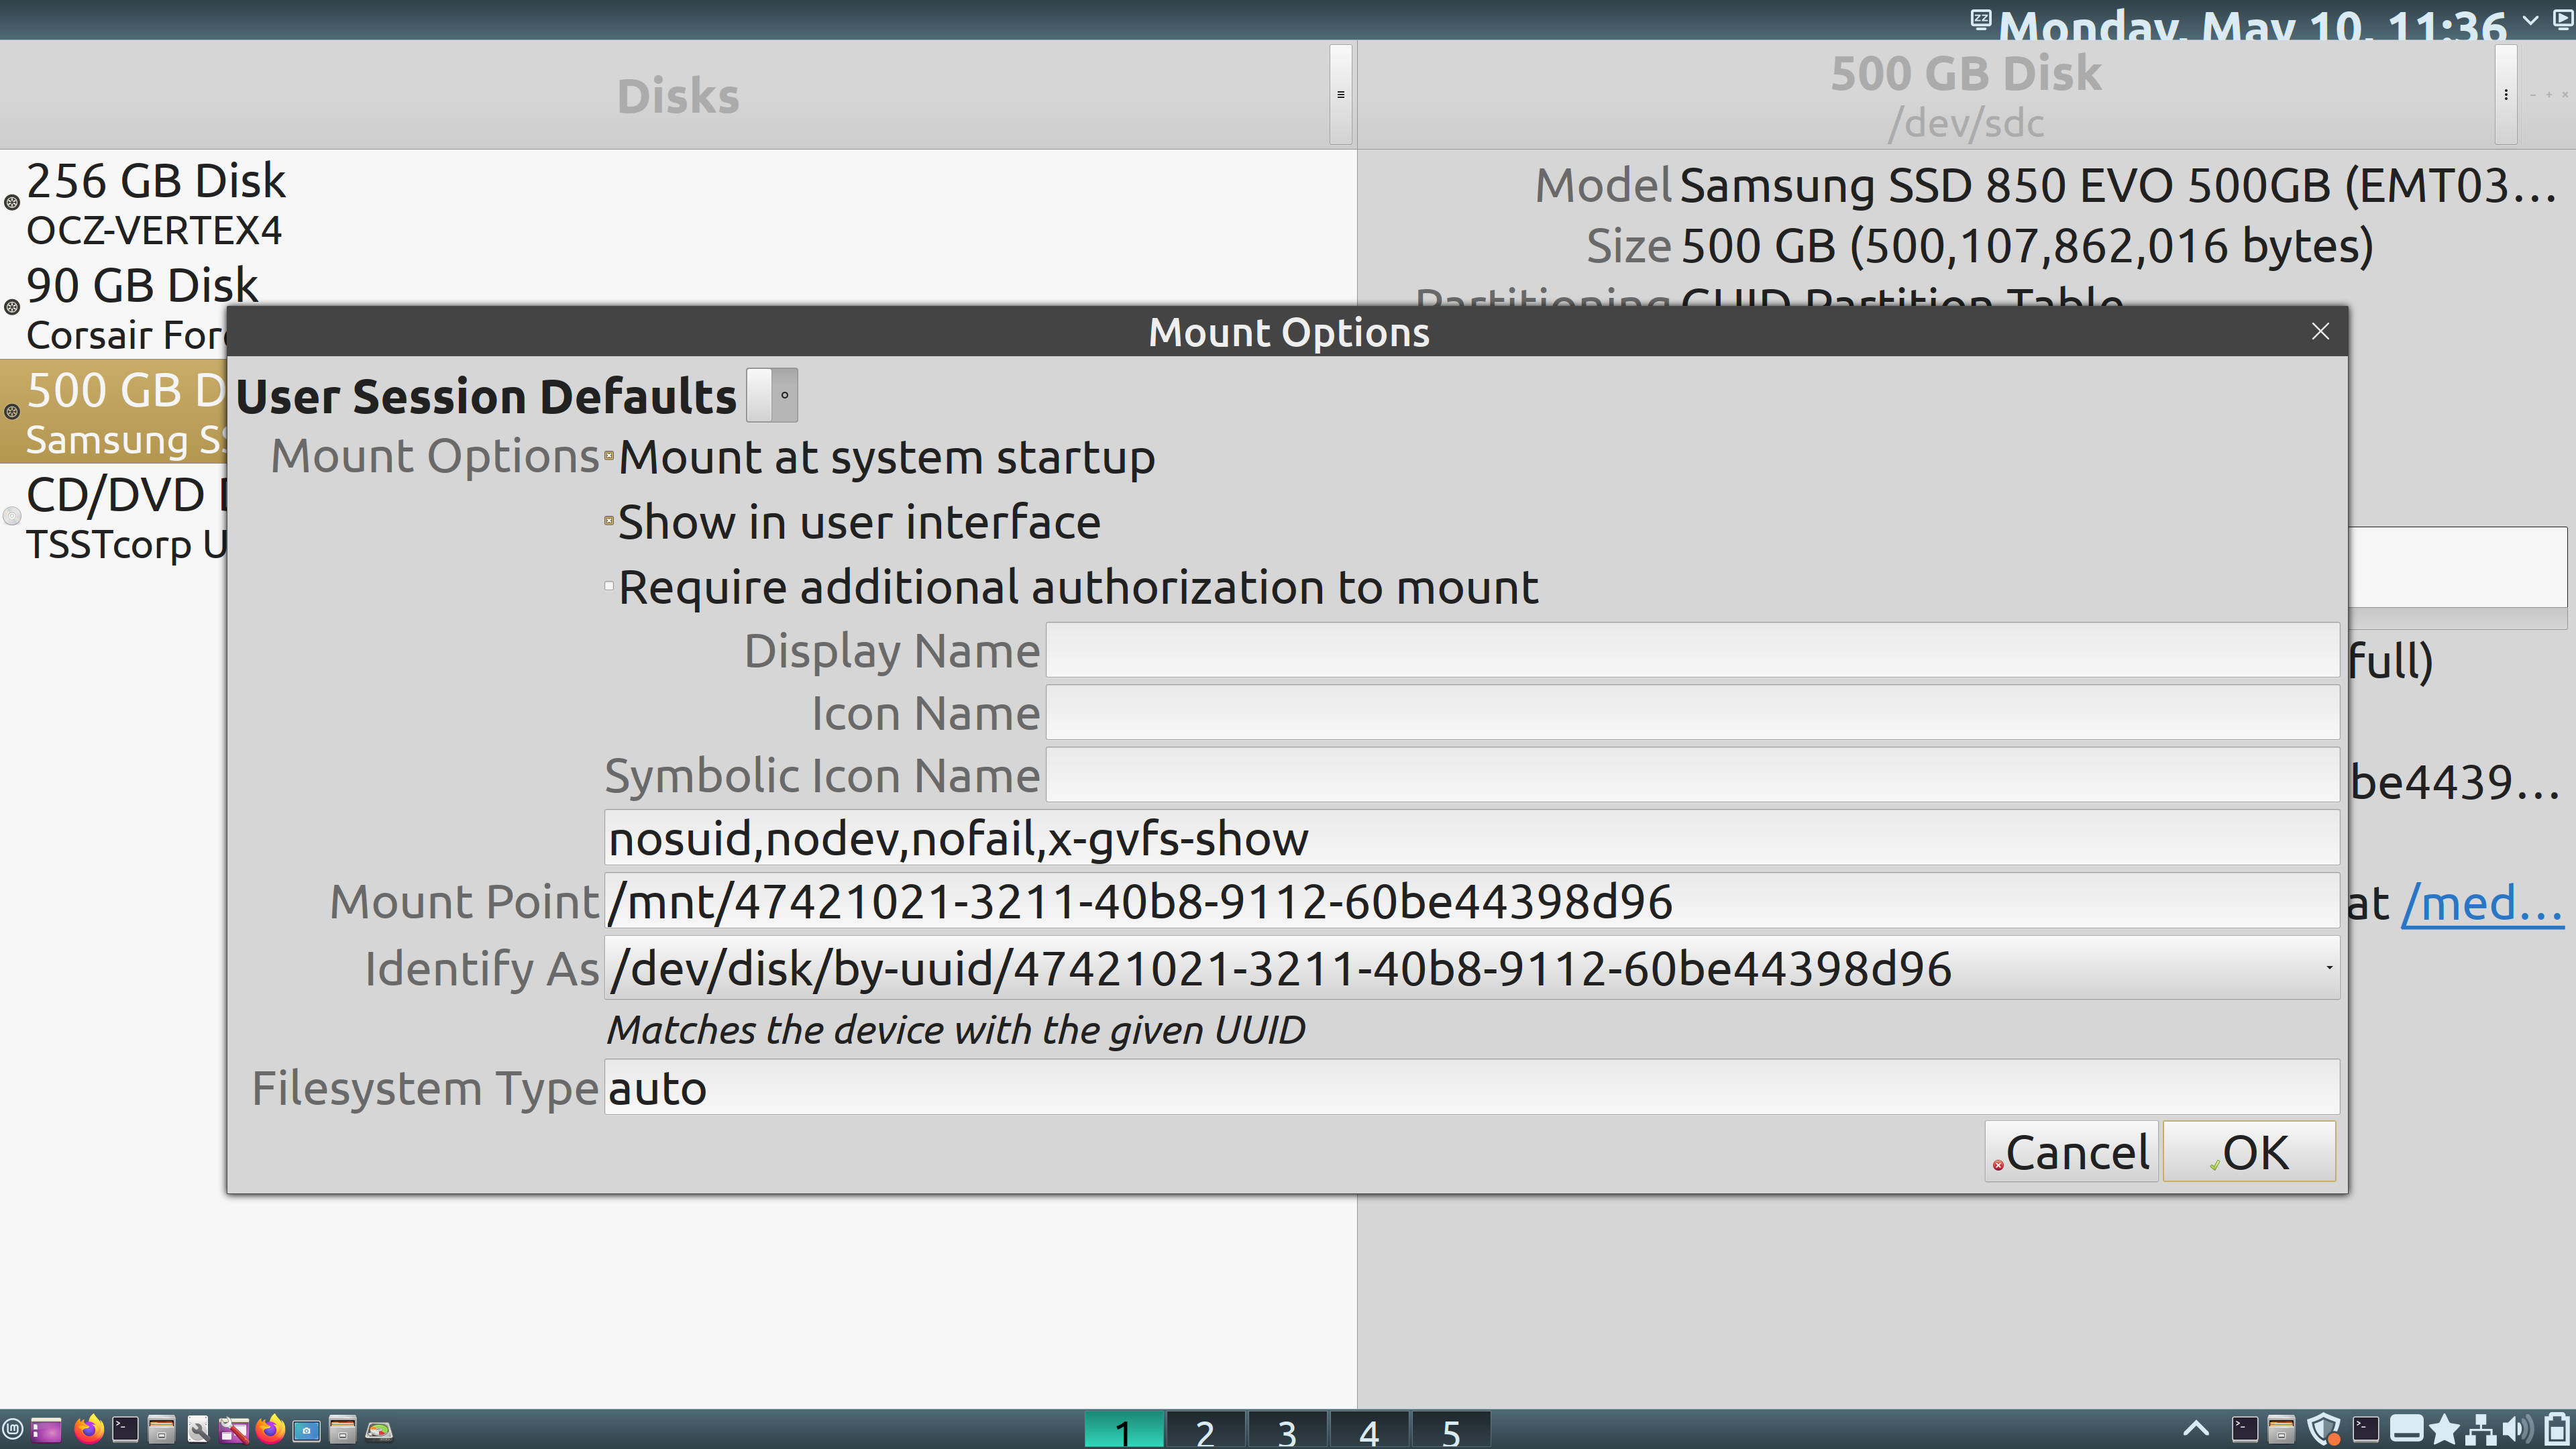Open the disk utility wrench launcher

(198, 1430)
